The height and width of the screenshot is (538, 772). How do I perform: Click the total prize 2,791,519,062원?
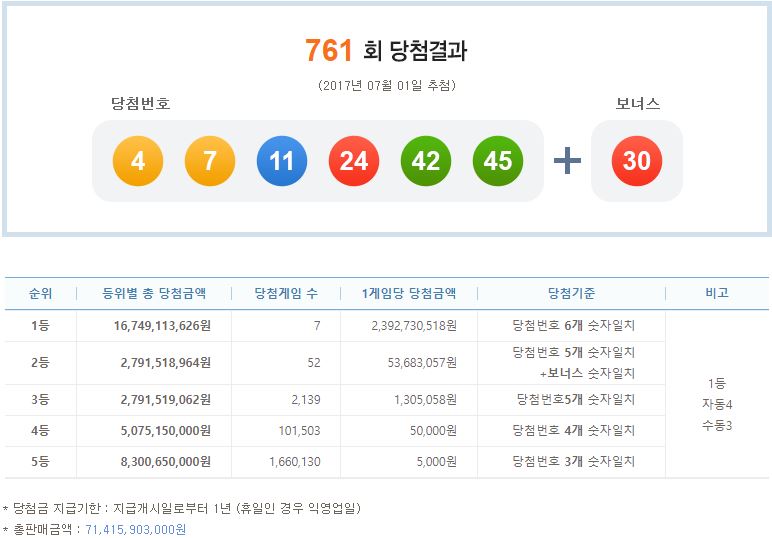pyautogui.click(x=166, y=400)
